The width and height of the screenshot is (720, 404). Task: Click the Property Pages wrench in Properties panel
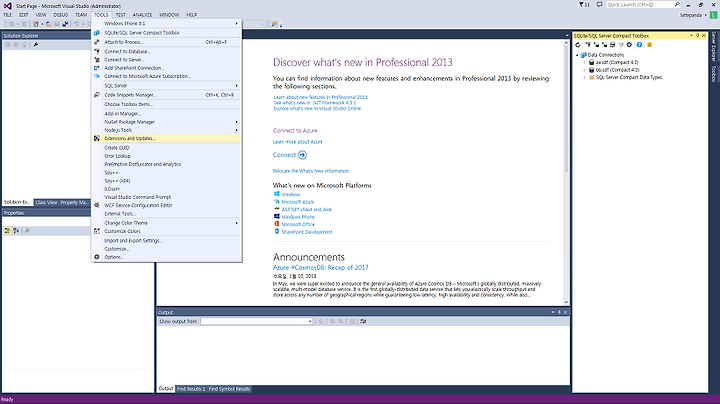coord(27,230)
